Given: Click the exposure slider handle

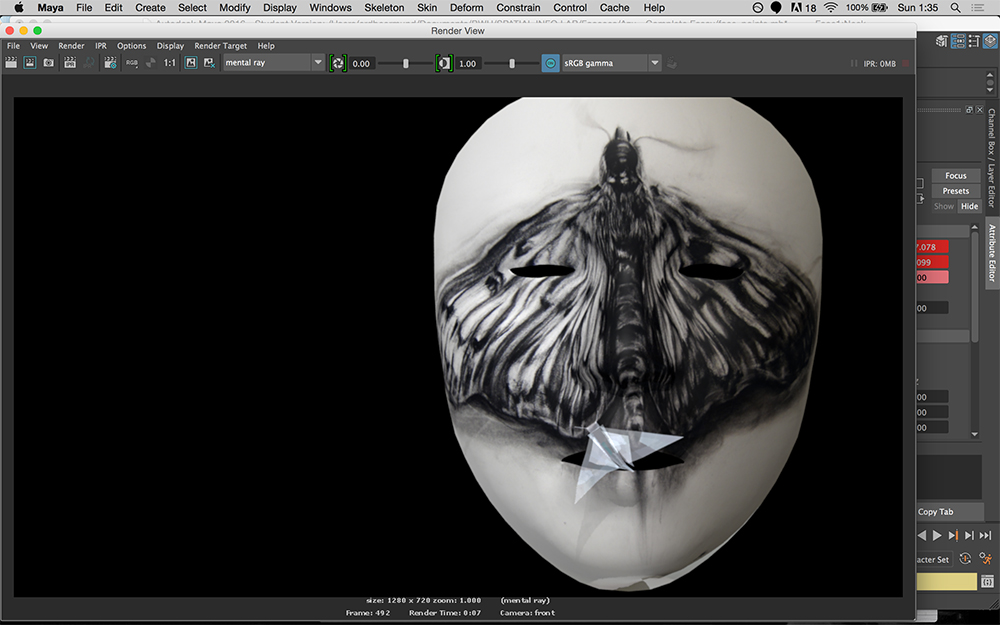Looking at the screenshot, I should pos(405,63).
